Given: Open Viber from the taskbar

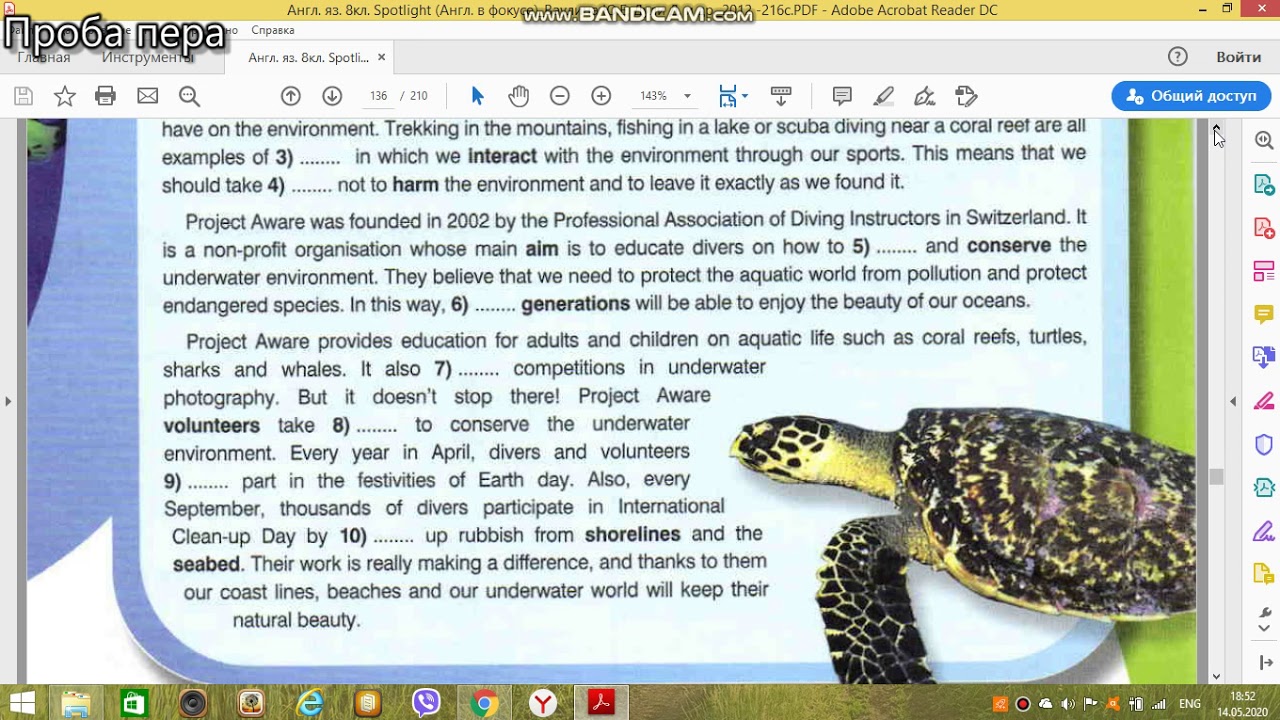Looking at the screenshot, I should click(426, 704).
